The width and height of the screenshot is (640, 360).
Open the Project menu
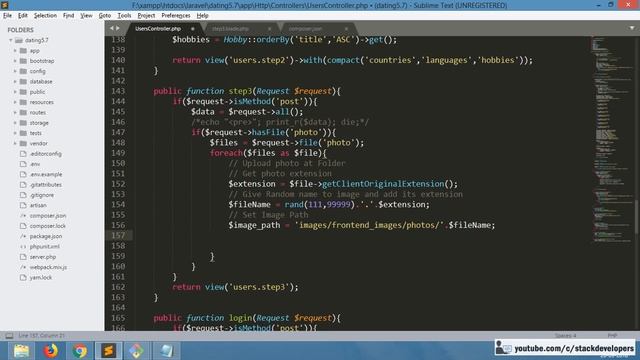(x=146, y=16)
